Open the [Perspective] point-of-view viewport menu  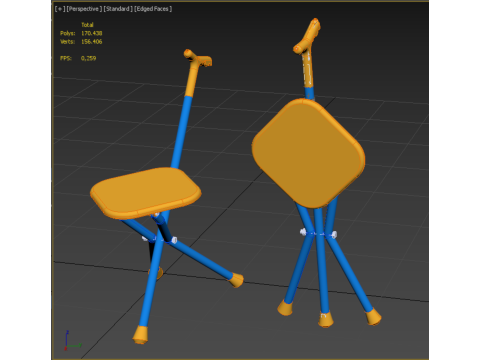pyautogui.click(x=84, y=9)
